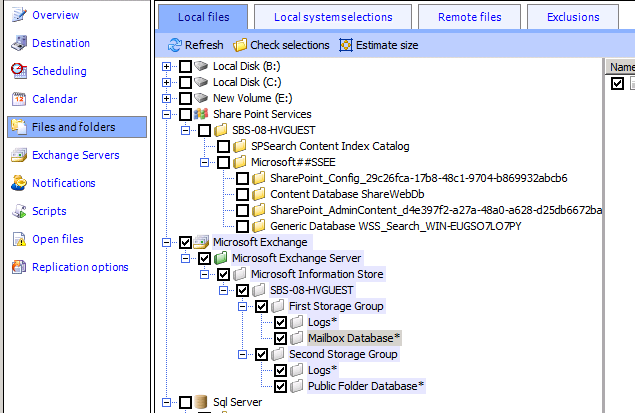
Task: Collapse the Microsoft Exchange node
Action: [x=166, y=242]
